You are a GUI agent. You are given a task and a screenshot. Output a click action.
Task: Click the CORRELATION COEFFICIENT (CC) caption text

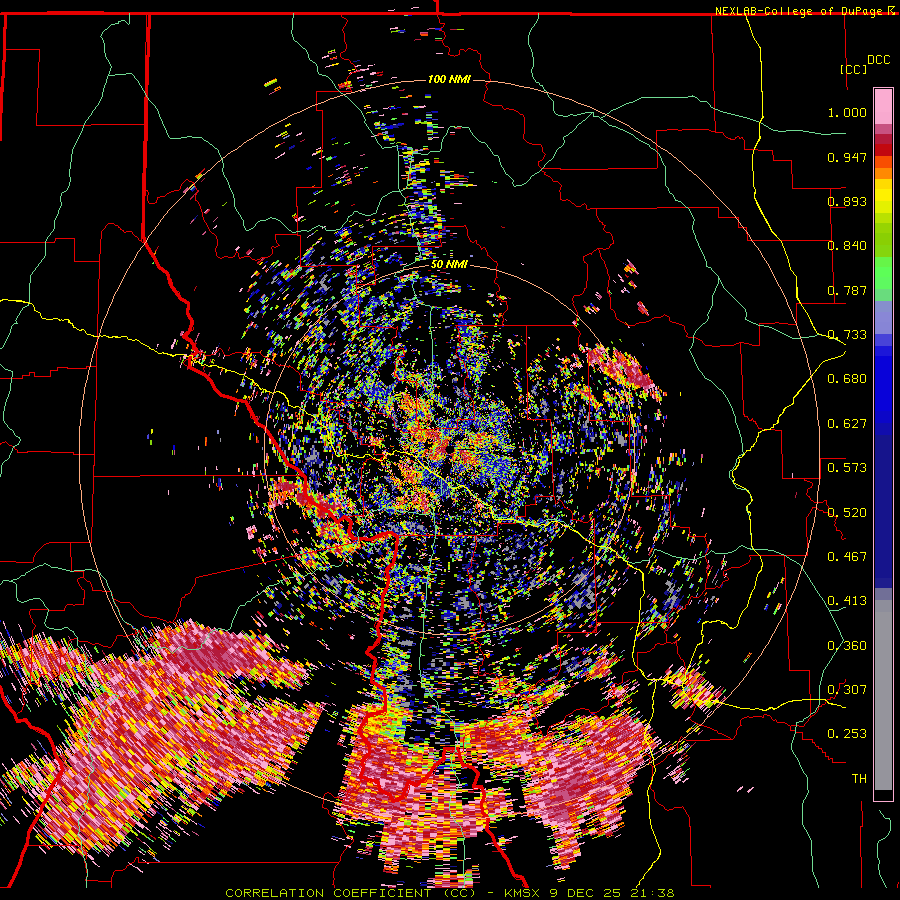click(x=350, y=893)
